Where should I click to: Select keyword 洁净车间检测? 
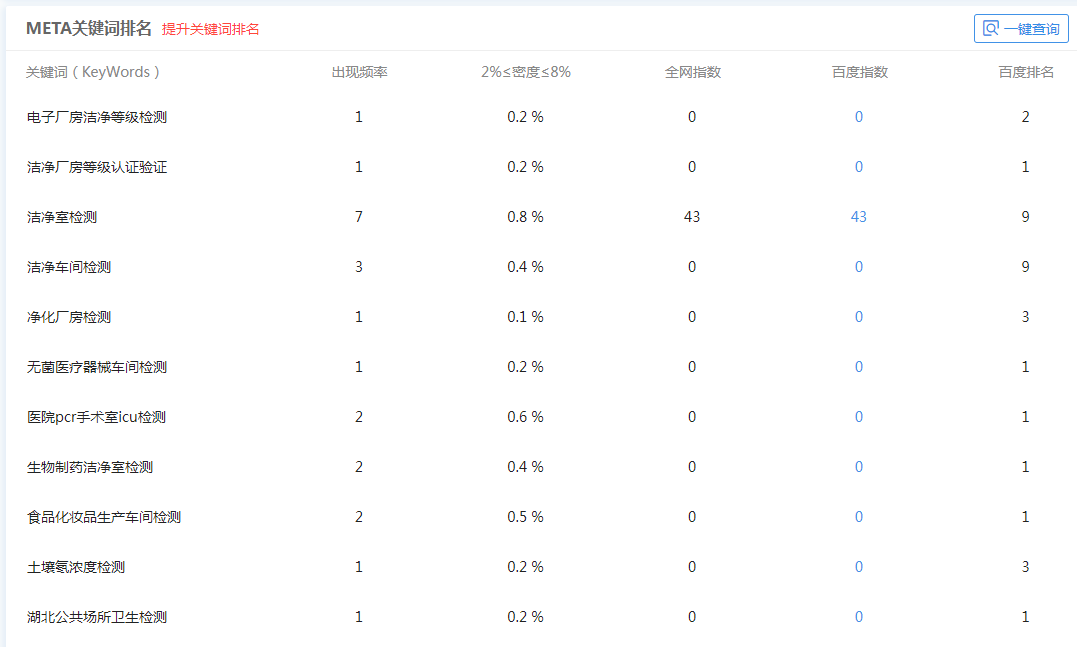(x=69, y=267)
